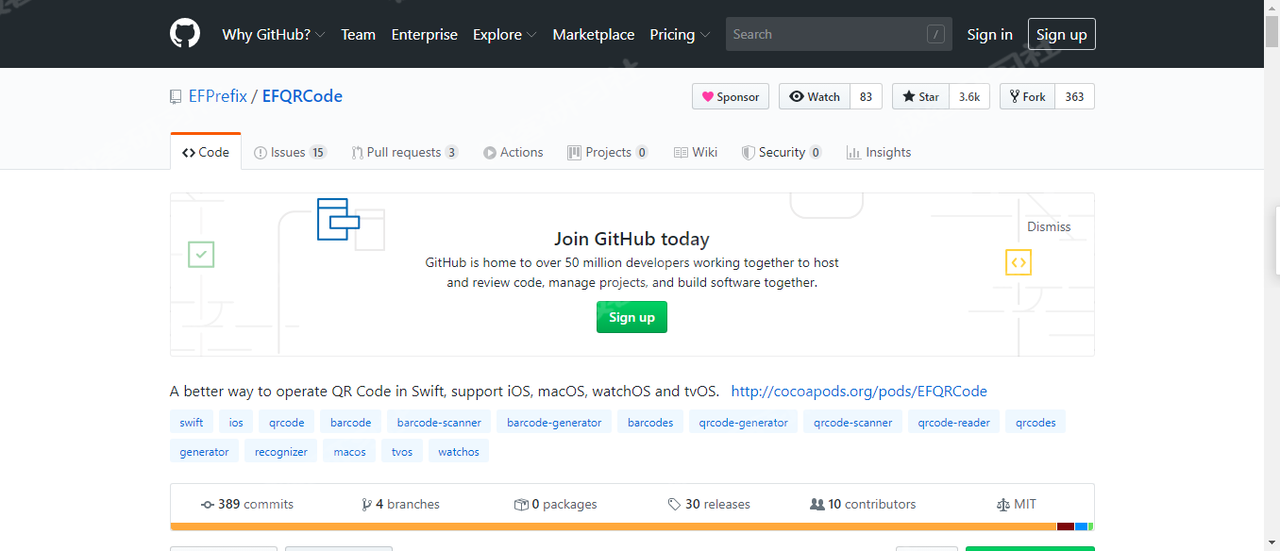Open the EFQRCode repository name link
The width and height of the screenshot is (1280, 551).
302,96
